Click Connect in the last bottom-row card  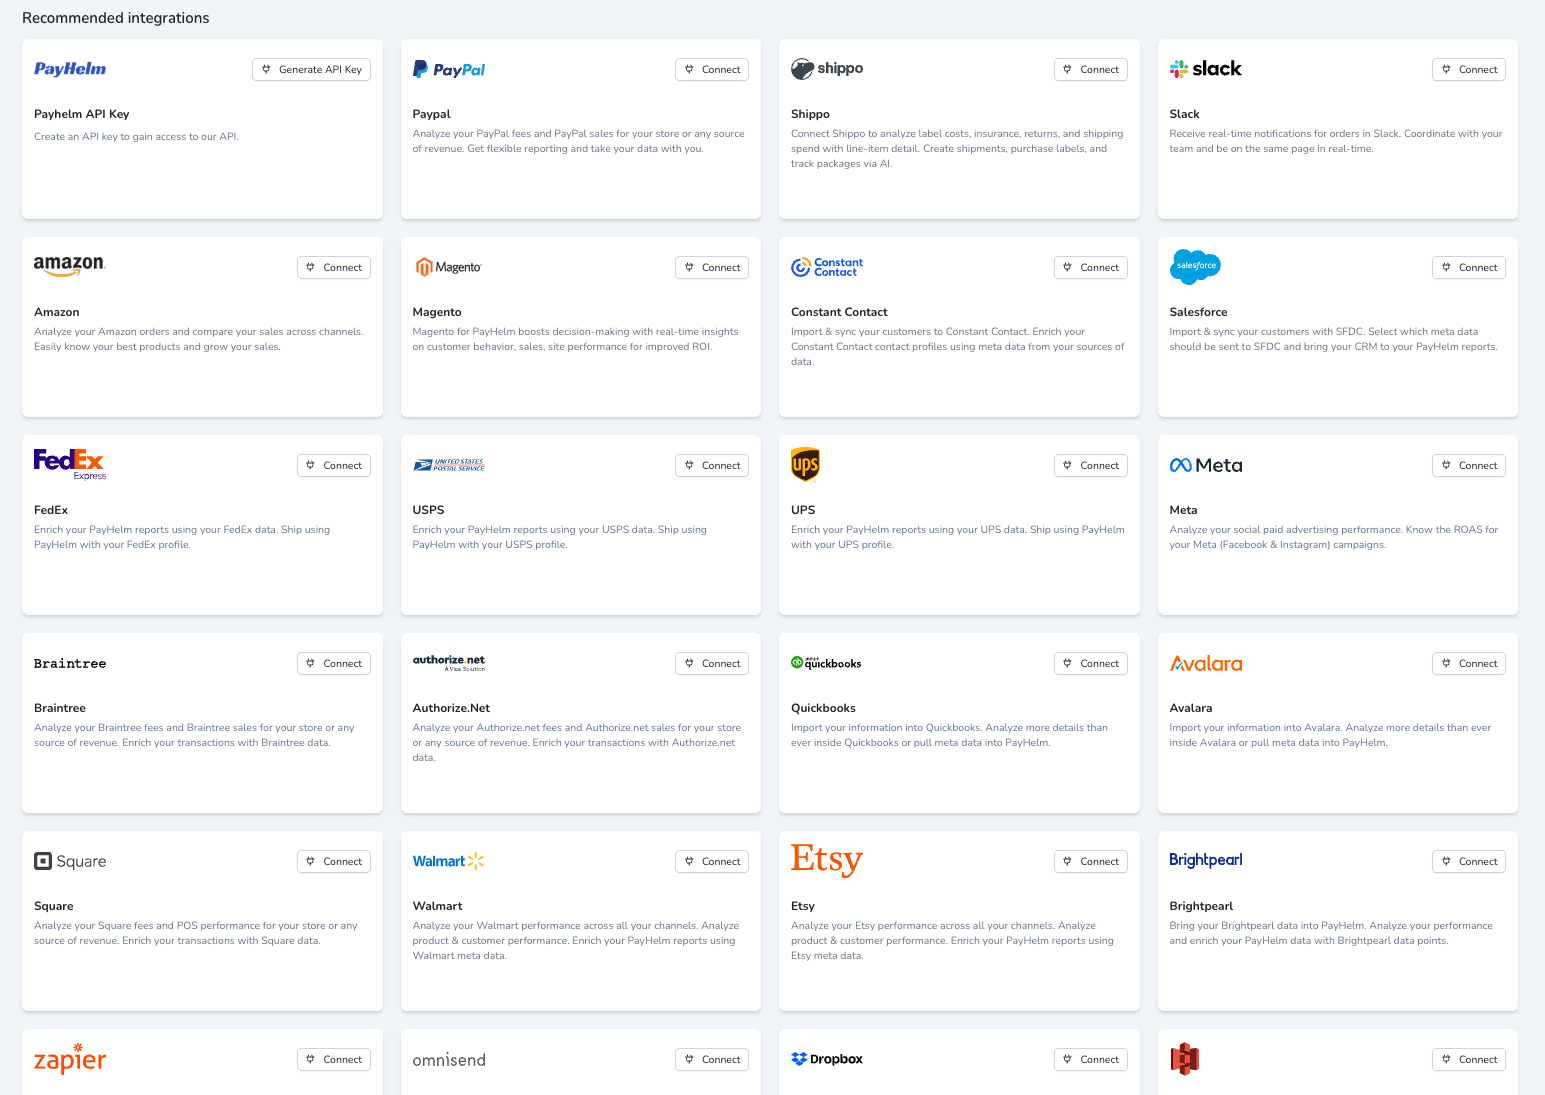tap(1469, 1059)
